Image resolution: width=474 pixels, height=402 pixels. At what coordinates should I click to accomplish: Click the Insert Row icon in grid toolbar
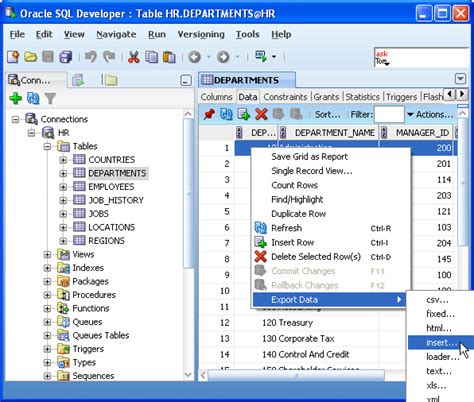(x=244, y=114)
